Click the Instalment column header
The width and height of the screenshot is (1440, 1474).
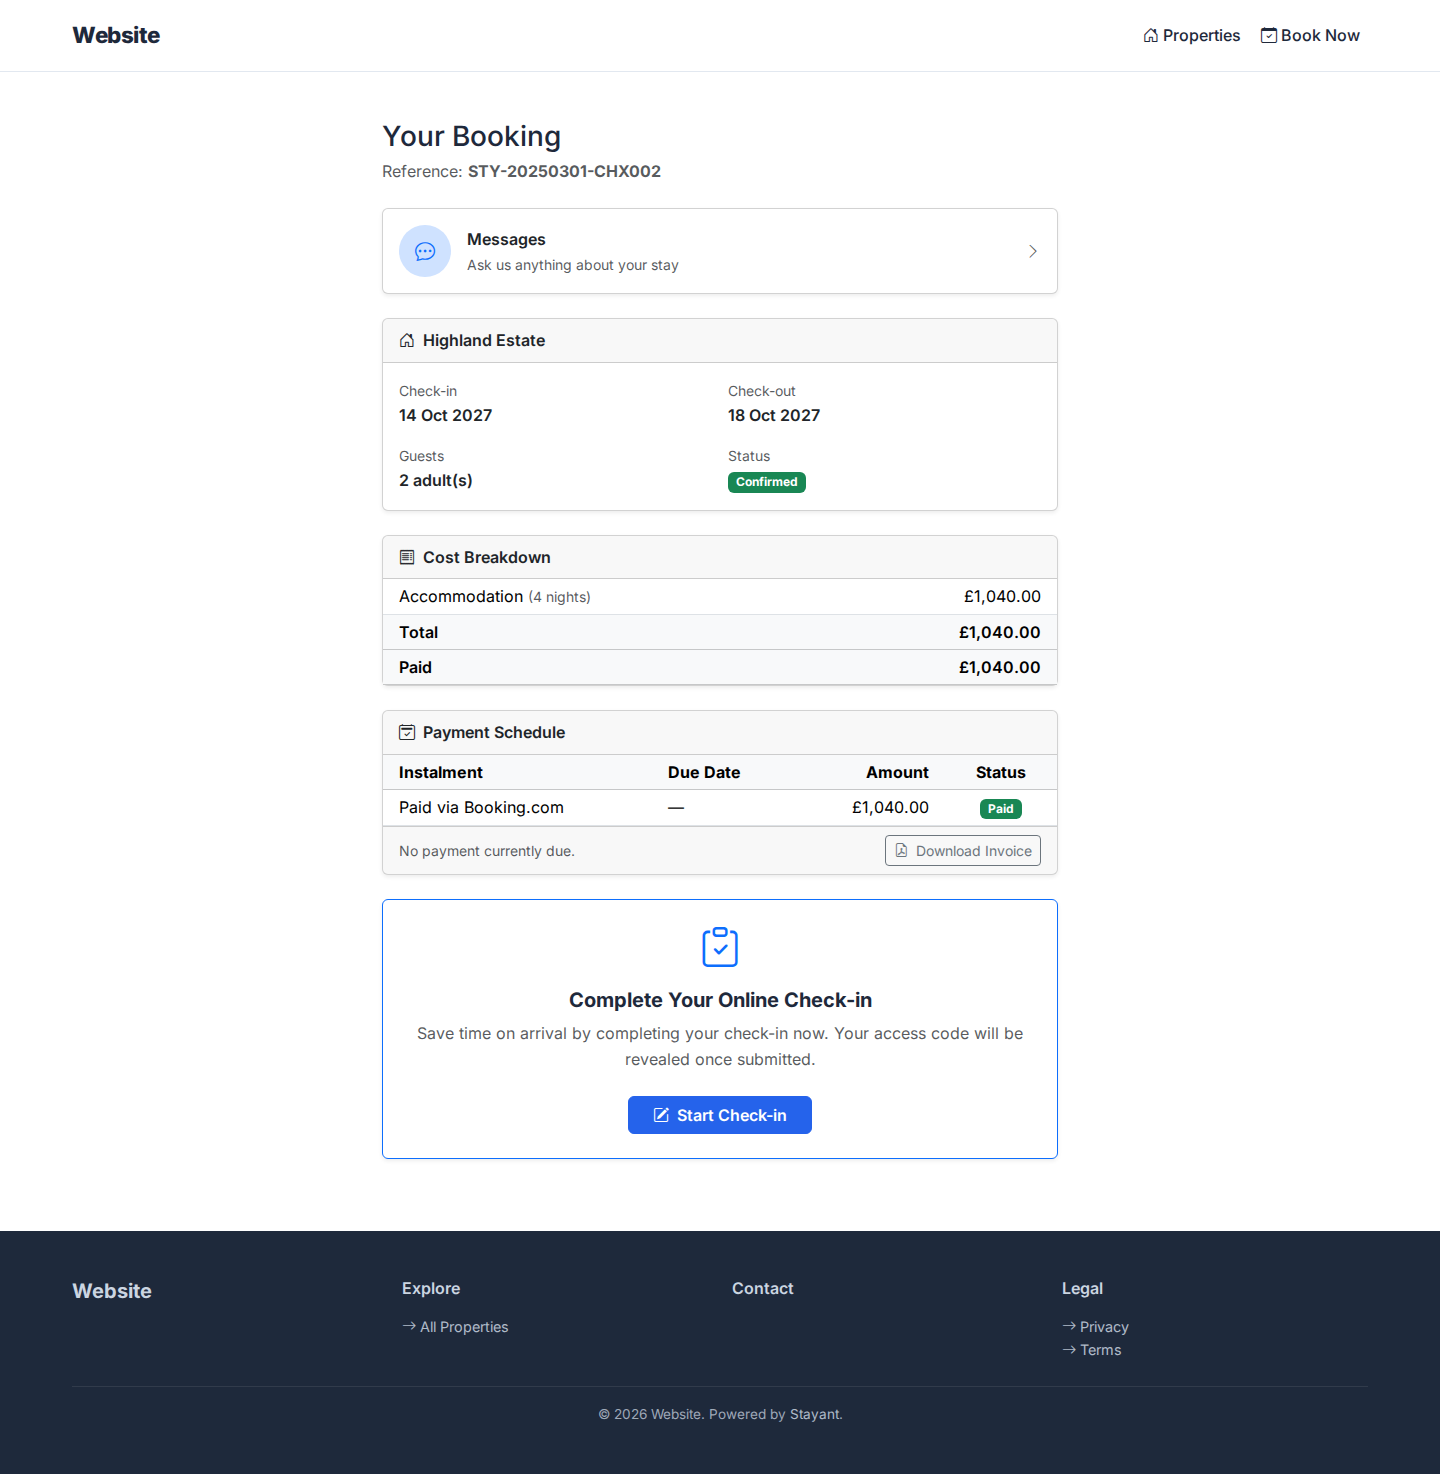(441, 772)
